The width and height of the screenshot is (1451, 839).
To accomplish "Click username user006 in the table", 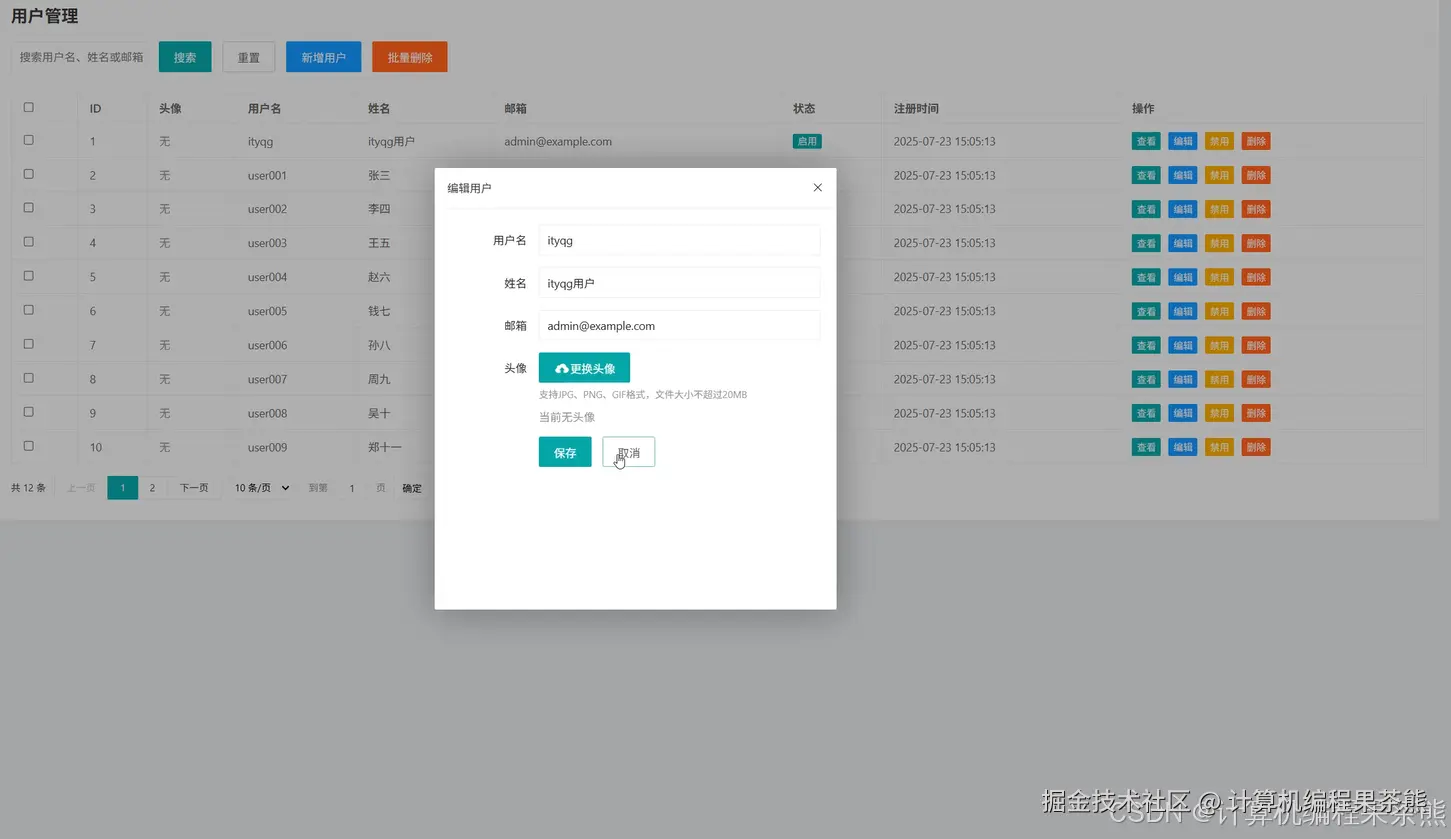I will [x=267, y=345].
